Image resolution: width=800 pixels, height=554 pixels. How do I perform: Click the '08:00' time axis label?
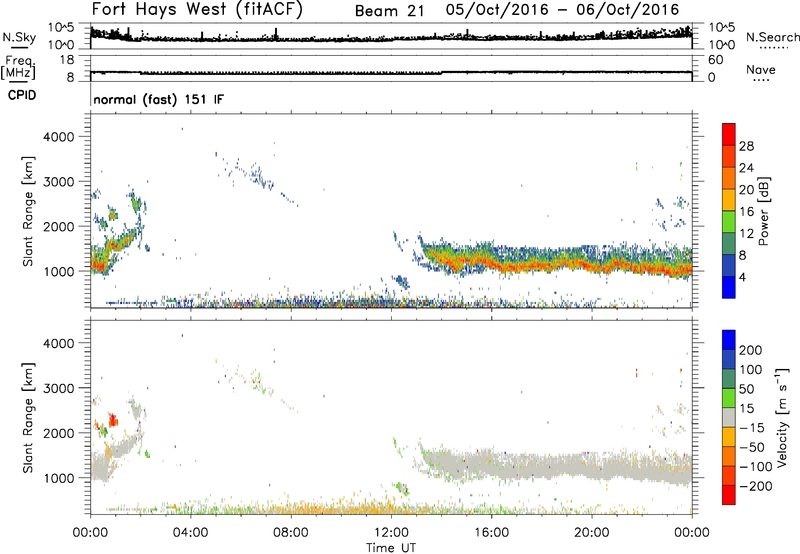[x=291, y=533]
